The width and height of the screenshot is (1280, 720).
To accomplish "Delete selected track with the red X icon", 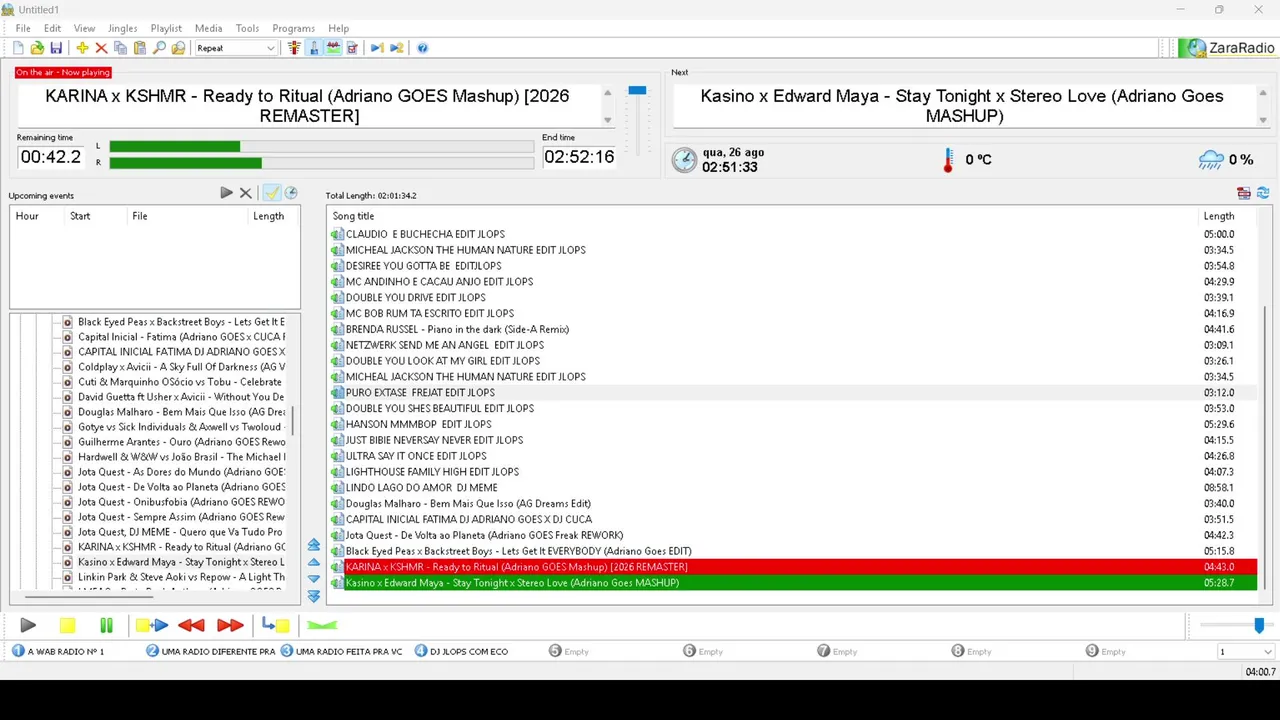I will click(101, 48).
